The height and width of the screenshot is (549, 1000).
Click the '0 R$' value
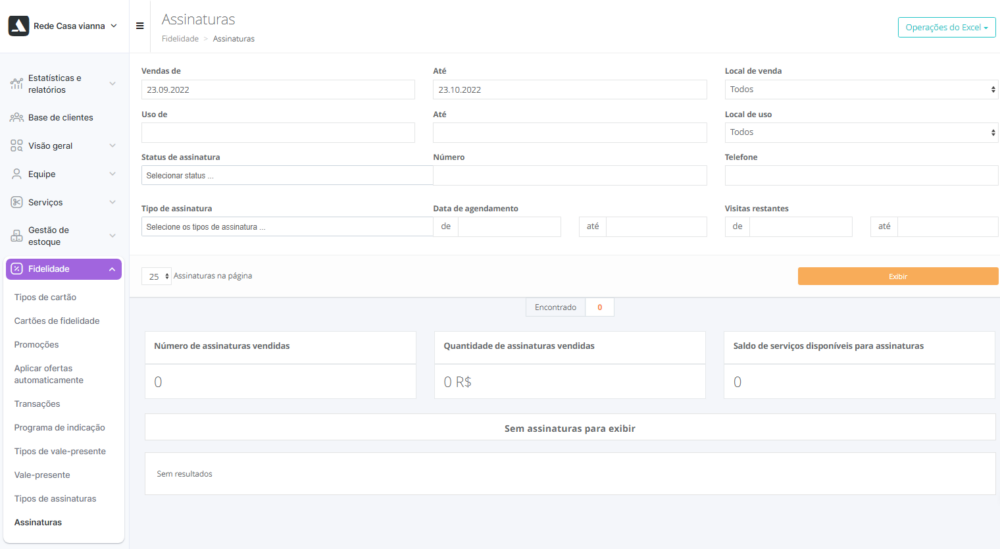(x=457, y=382)
